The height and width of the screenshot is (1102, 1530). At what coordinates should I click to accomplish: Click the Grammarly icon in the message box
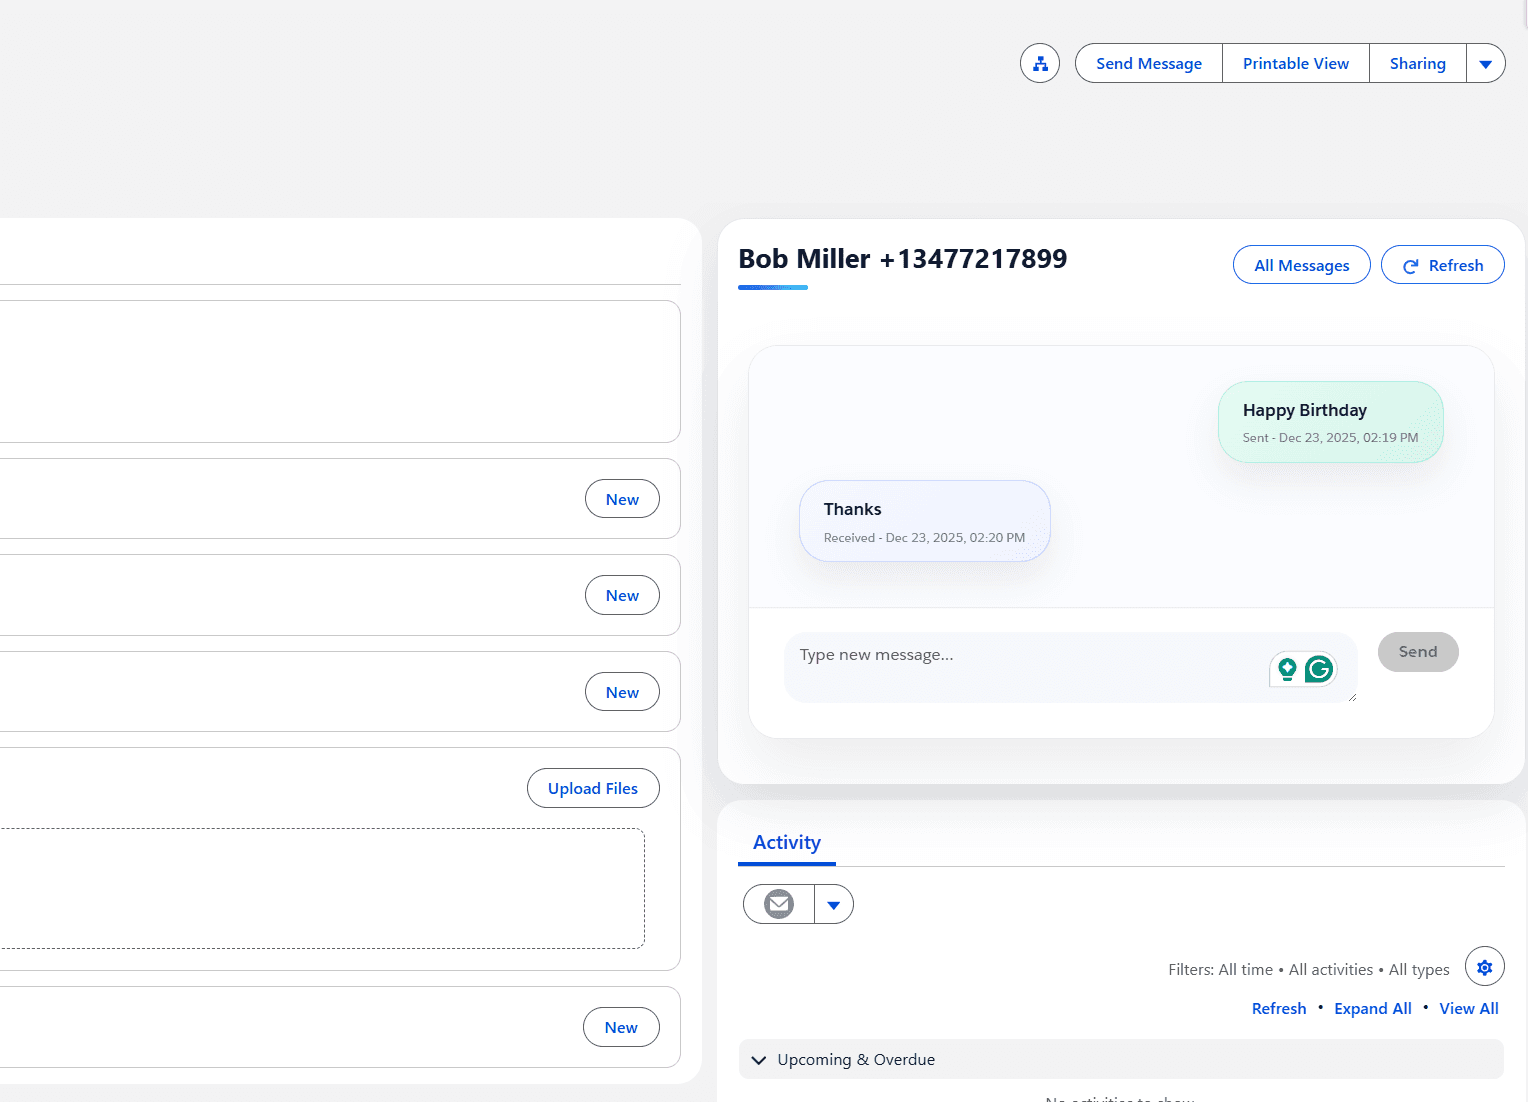tap(1320, 668)
